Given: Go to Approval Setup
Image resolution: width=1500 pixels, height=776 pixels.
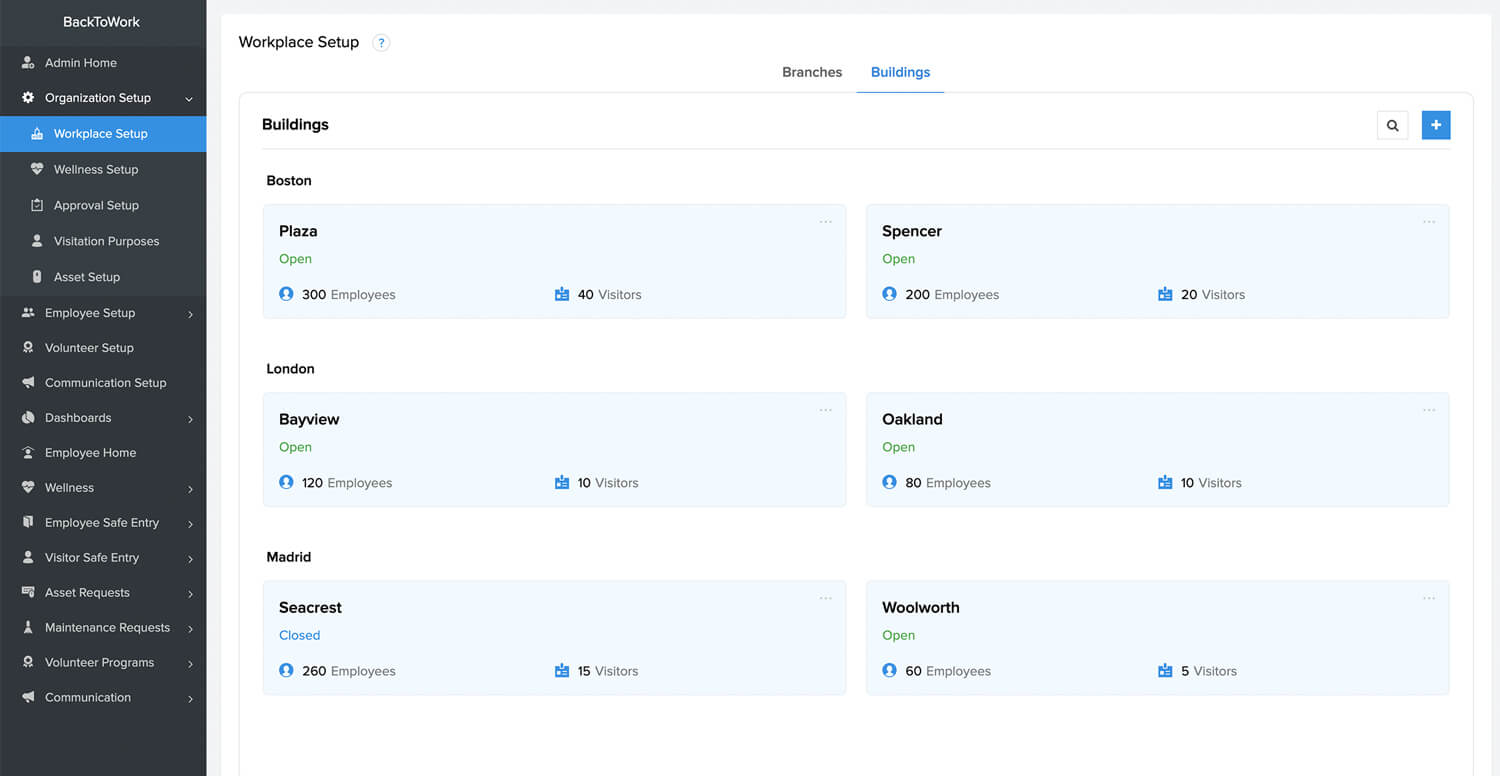Looking at the screenshot, I should 96,205.
